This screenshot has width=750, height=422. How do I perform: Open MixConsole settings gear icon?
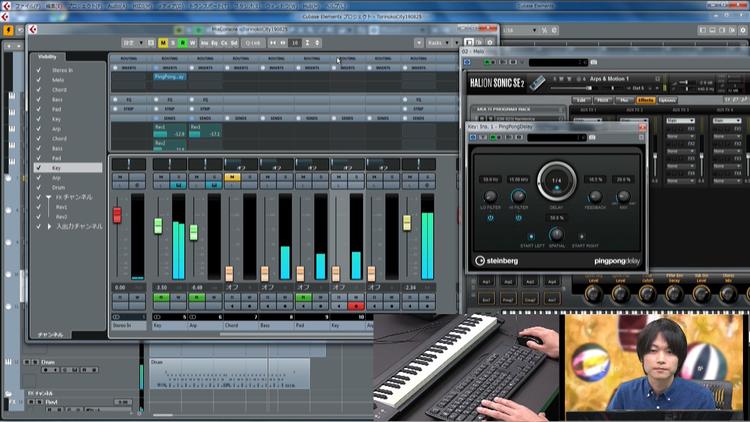(490, 43)
